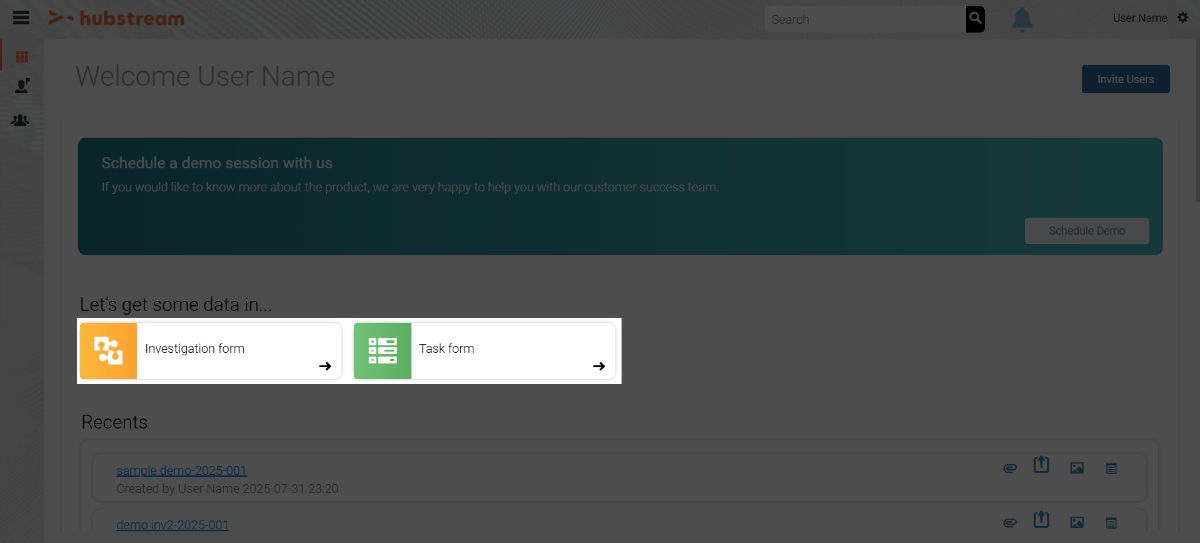Click the Invite Users button

(x=1126, y=79)
